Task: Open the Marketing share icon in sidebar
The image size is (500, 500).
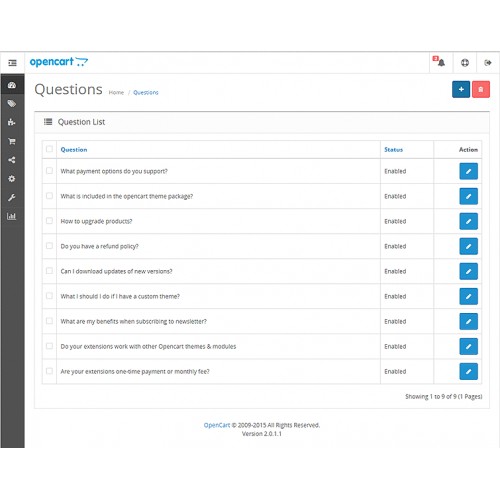Action: coord(12,160)
